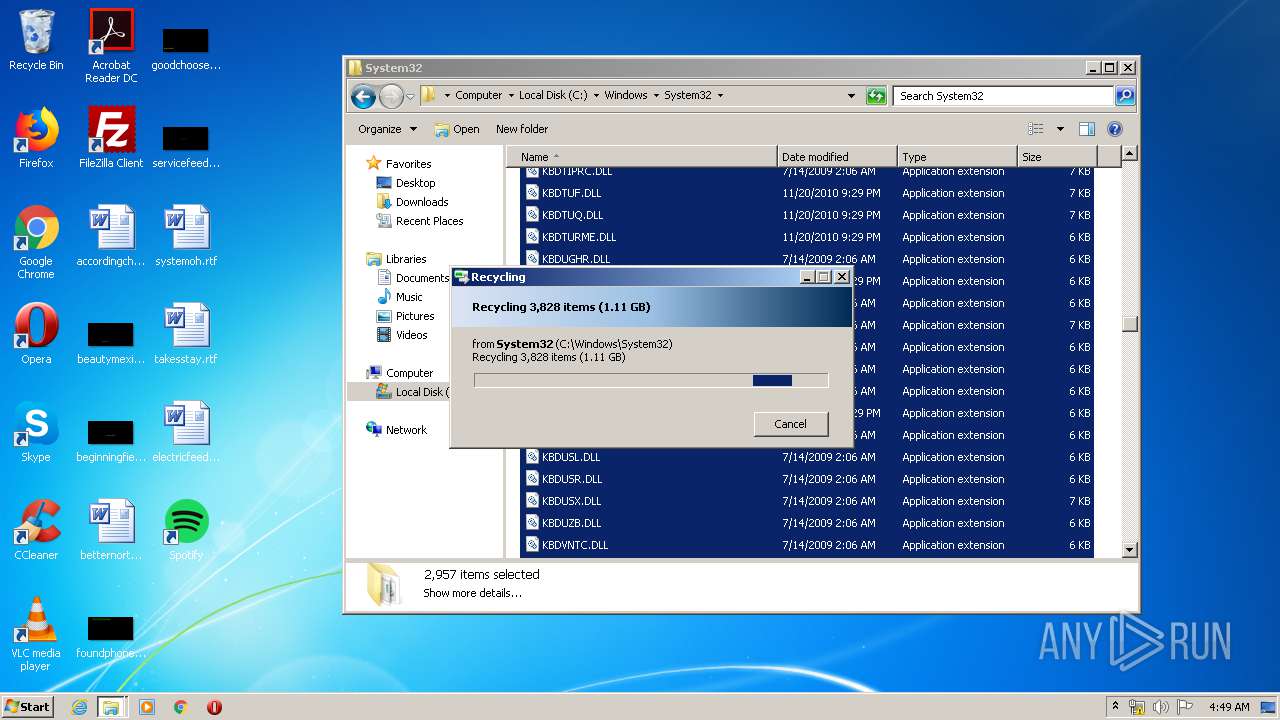Viewport: 1280px width, 720px height.
Task: Show the preview pane icon
Action: click(1087, 129)
